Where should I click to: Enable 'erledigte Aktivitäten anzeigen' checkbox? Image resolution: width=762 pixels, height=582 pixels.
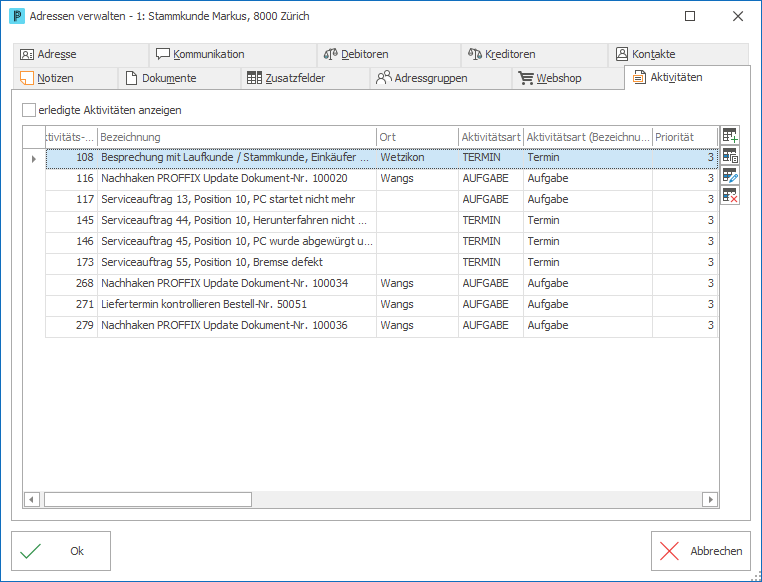coord(29,110)
